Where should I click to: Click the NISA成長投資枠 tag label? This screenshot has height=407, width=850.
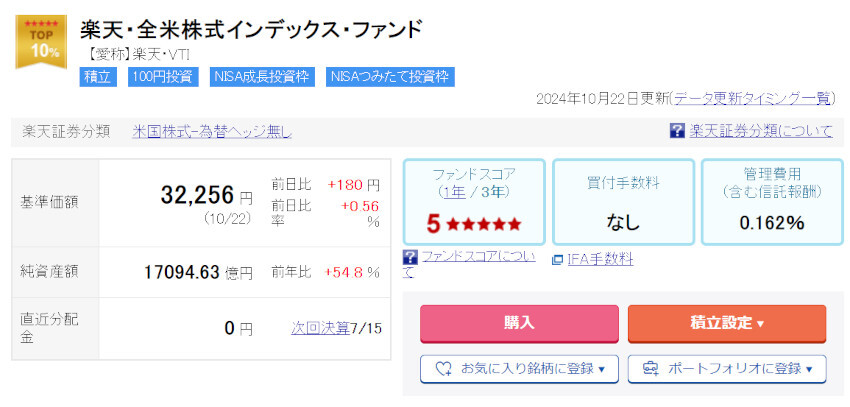pyautogui.click(x=262, y=76)
